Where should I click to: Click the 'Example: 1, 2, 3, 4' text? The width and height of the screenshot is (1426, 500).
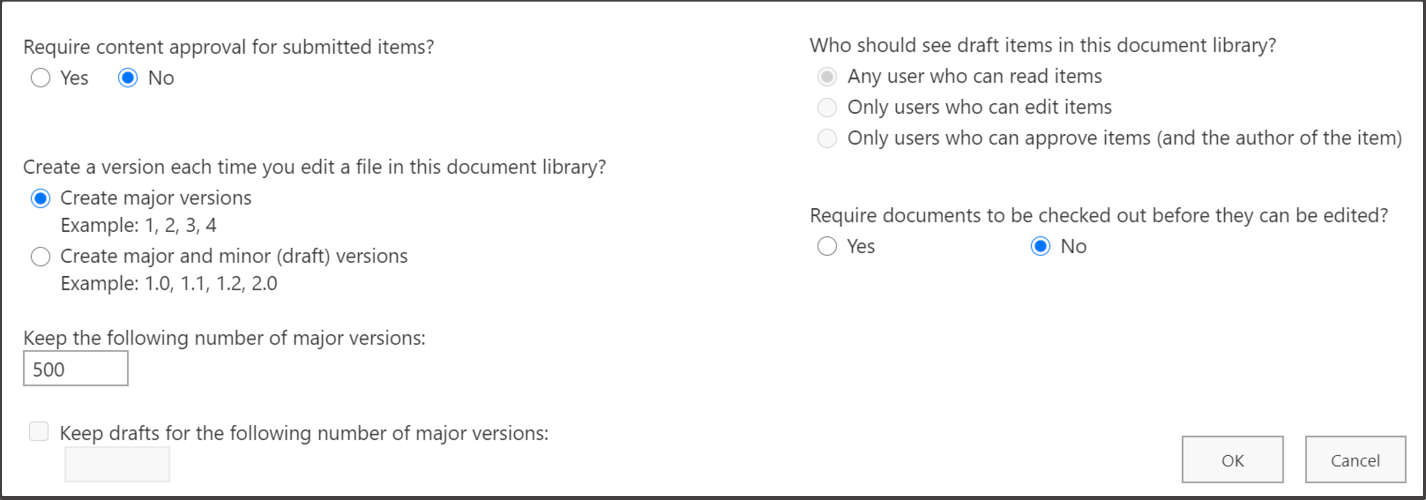(139, 225)
